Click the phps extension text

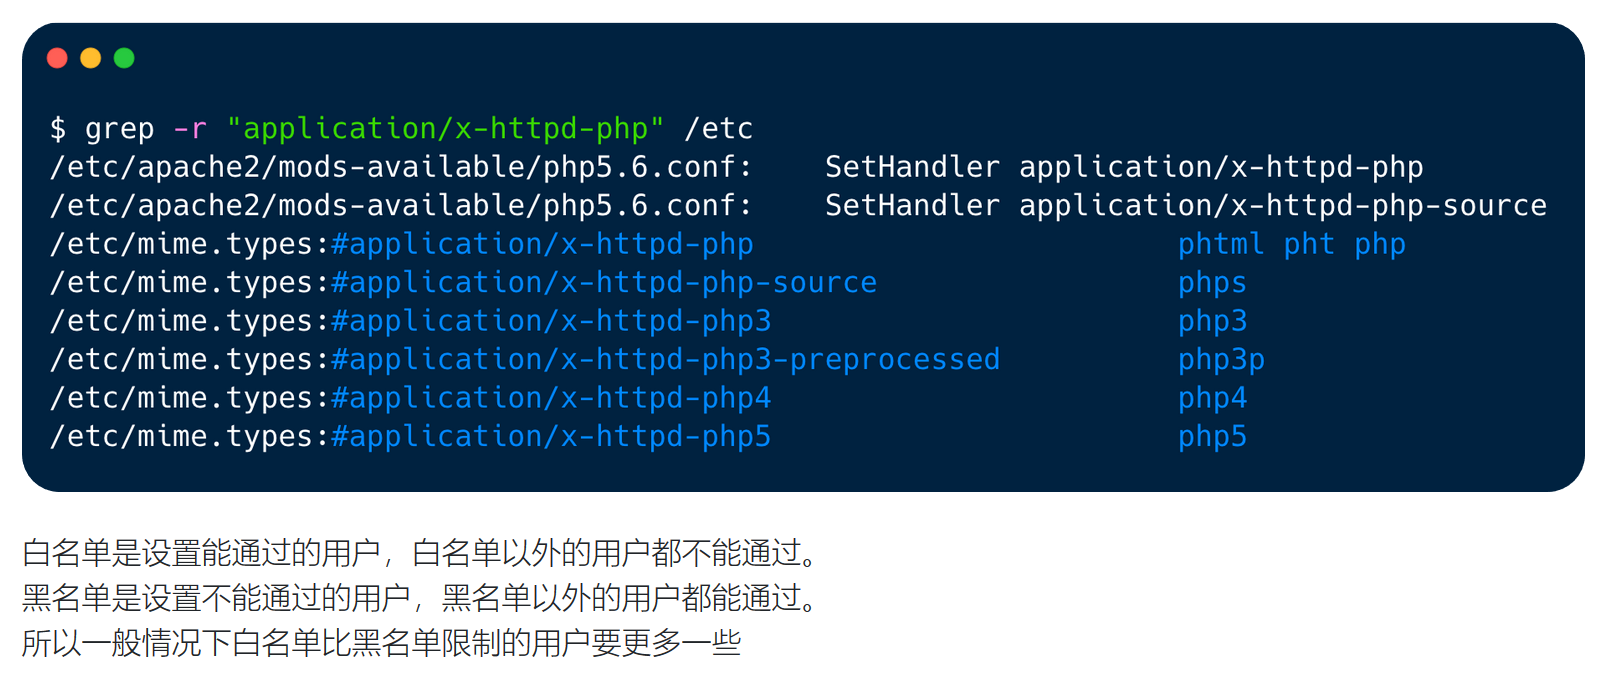point(1212,283)
